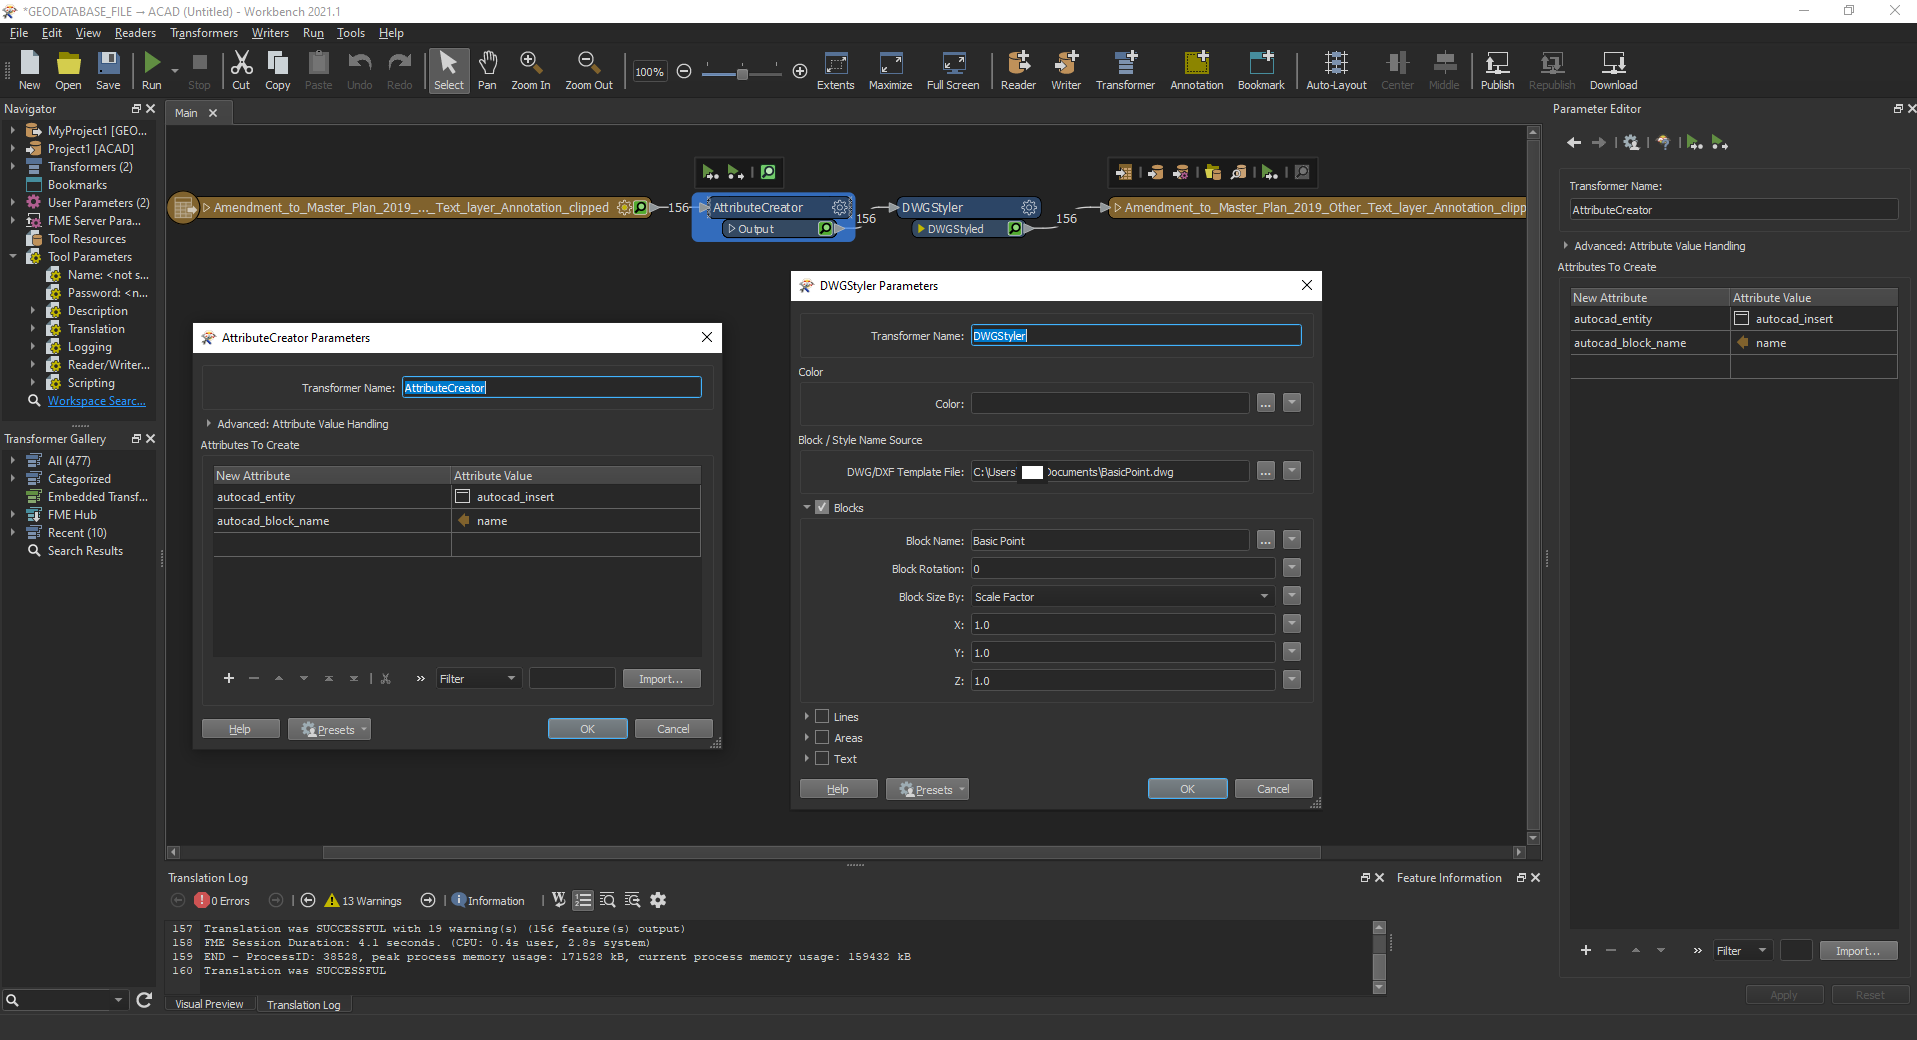Open Presets menu in DWGStyler dialog
The height and width of the screenshot is (1040, 1917).
927,790
